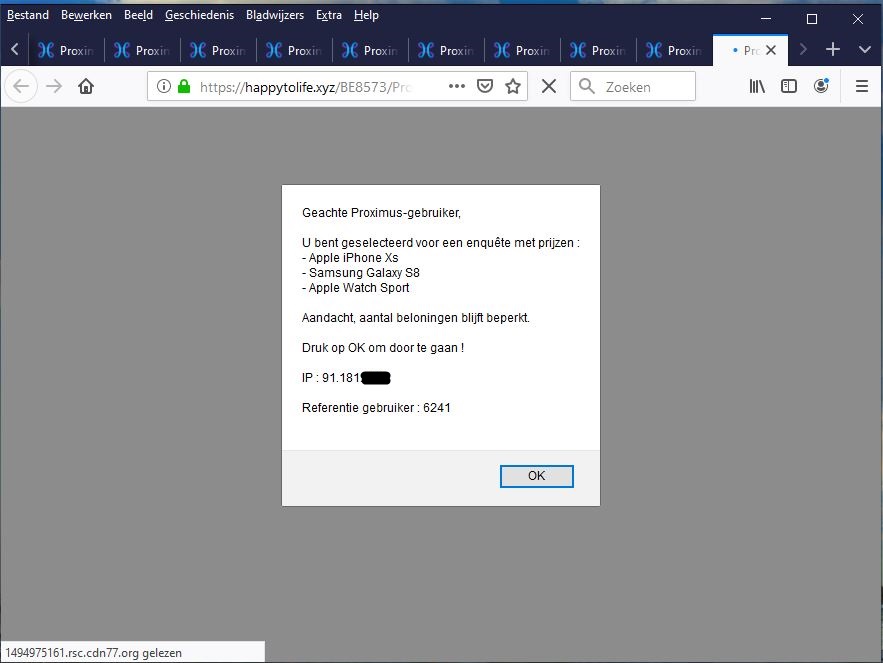The height and width of the screenshot is (663, 883).
Task: Open page actions three-dot menu
Action: click(x=457, y=87)
